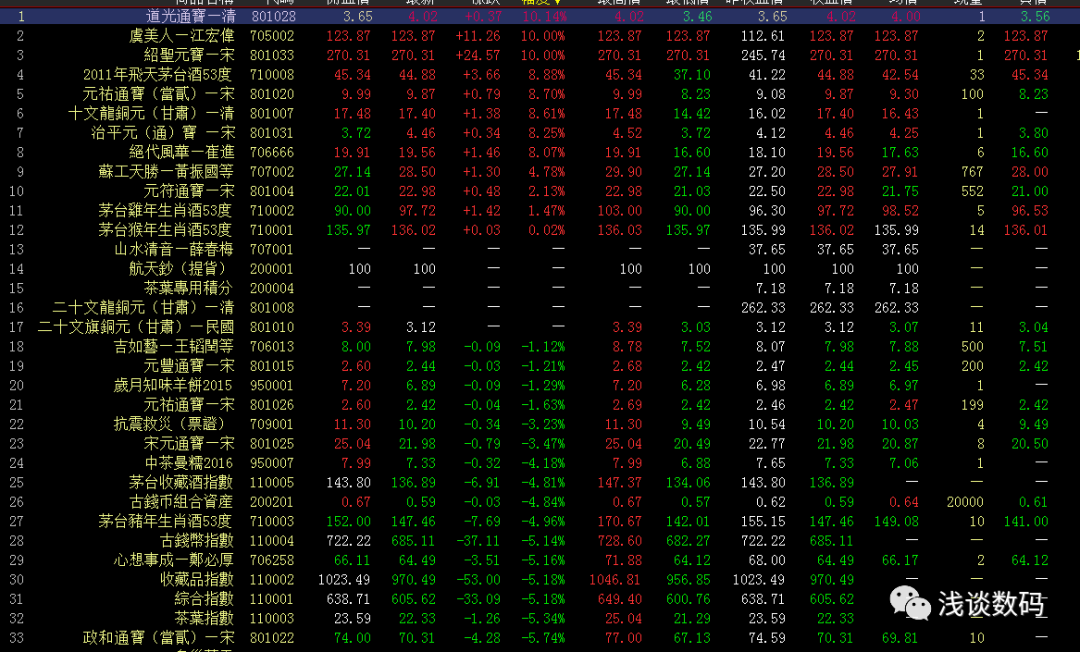The width and height of the screenshot is (1080, 652).
Task: Select the -5.74% percentage cell
Action: pyautogui.click(x=543, y=638)
